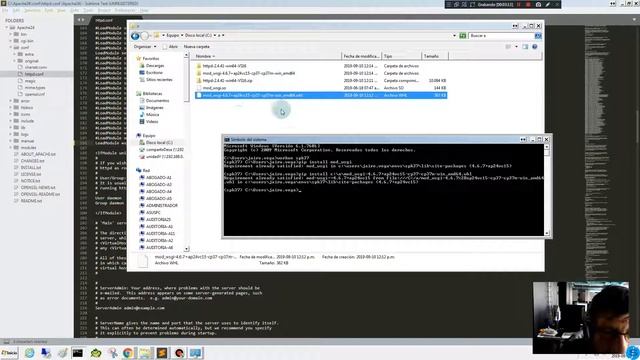Open Google Chrome from the taskbar
Viewport: 640px width, 360px height.
128,353
